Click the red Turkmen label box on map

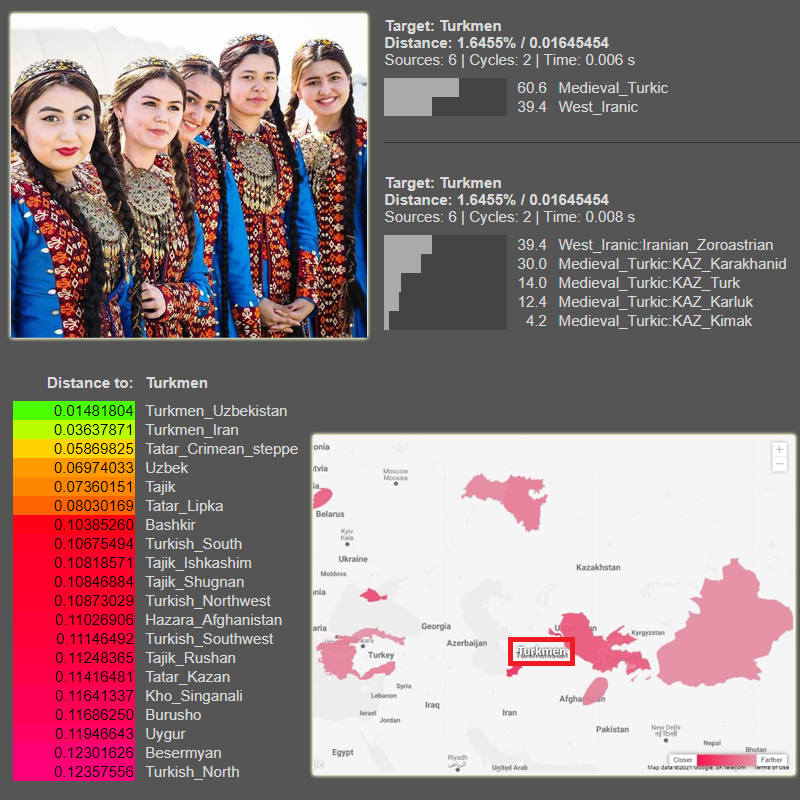(541, 651)
